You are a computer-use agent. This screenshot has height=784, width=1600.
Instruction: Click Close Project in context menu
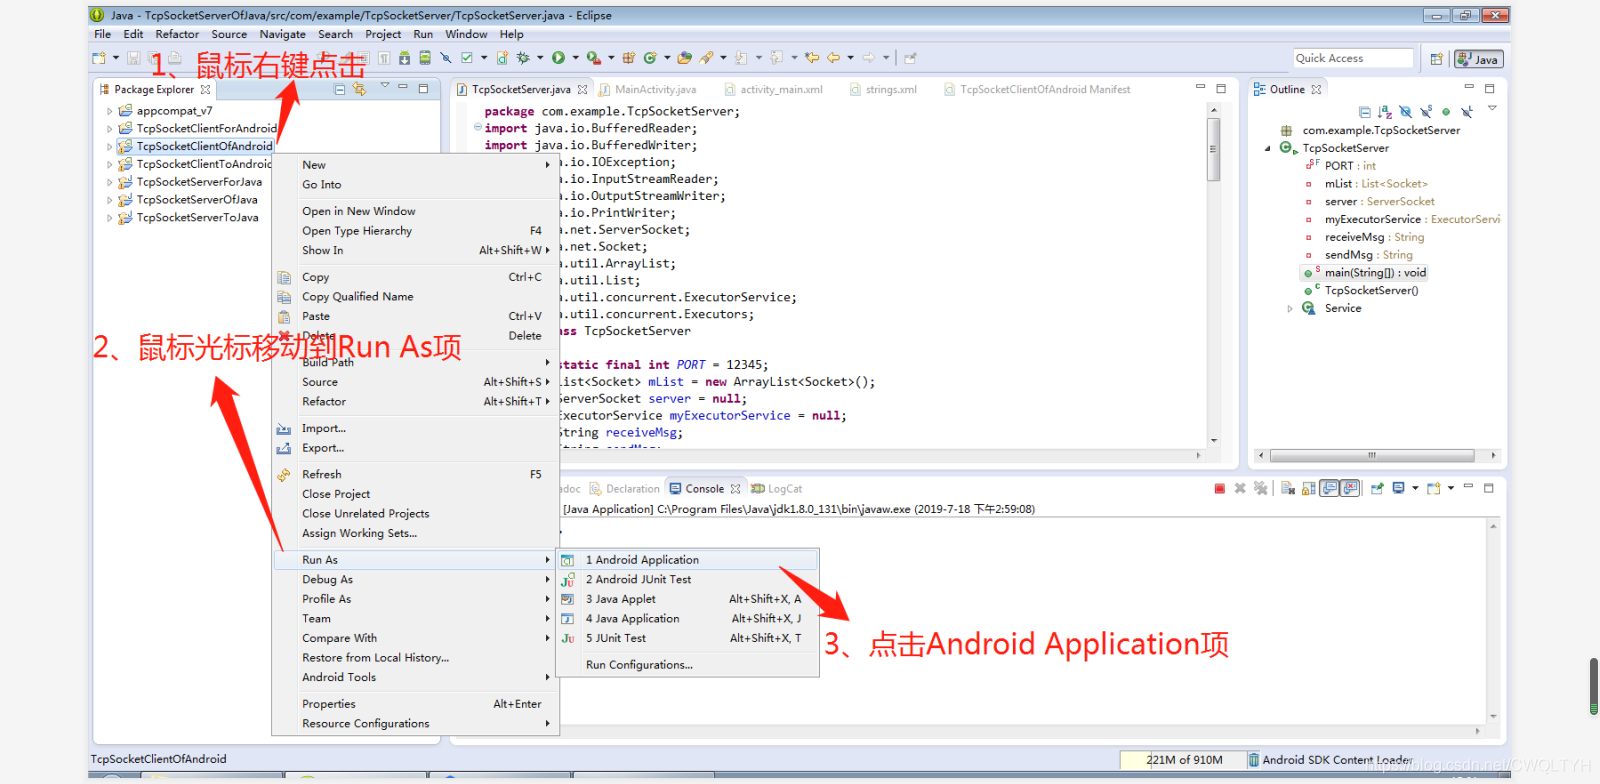pyautogui.click(x=415, y=494)
